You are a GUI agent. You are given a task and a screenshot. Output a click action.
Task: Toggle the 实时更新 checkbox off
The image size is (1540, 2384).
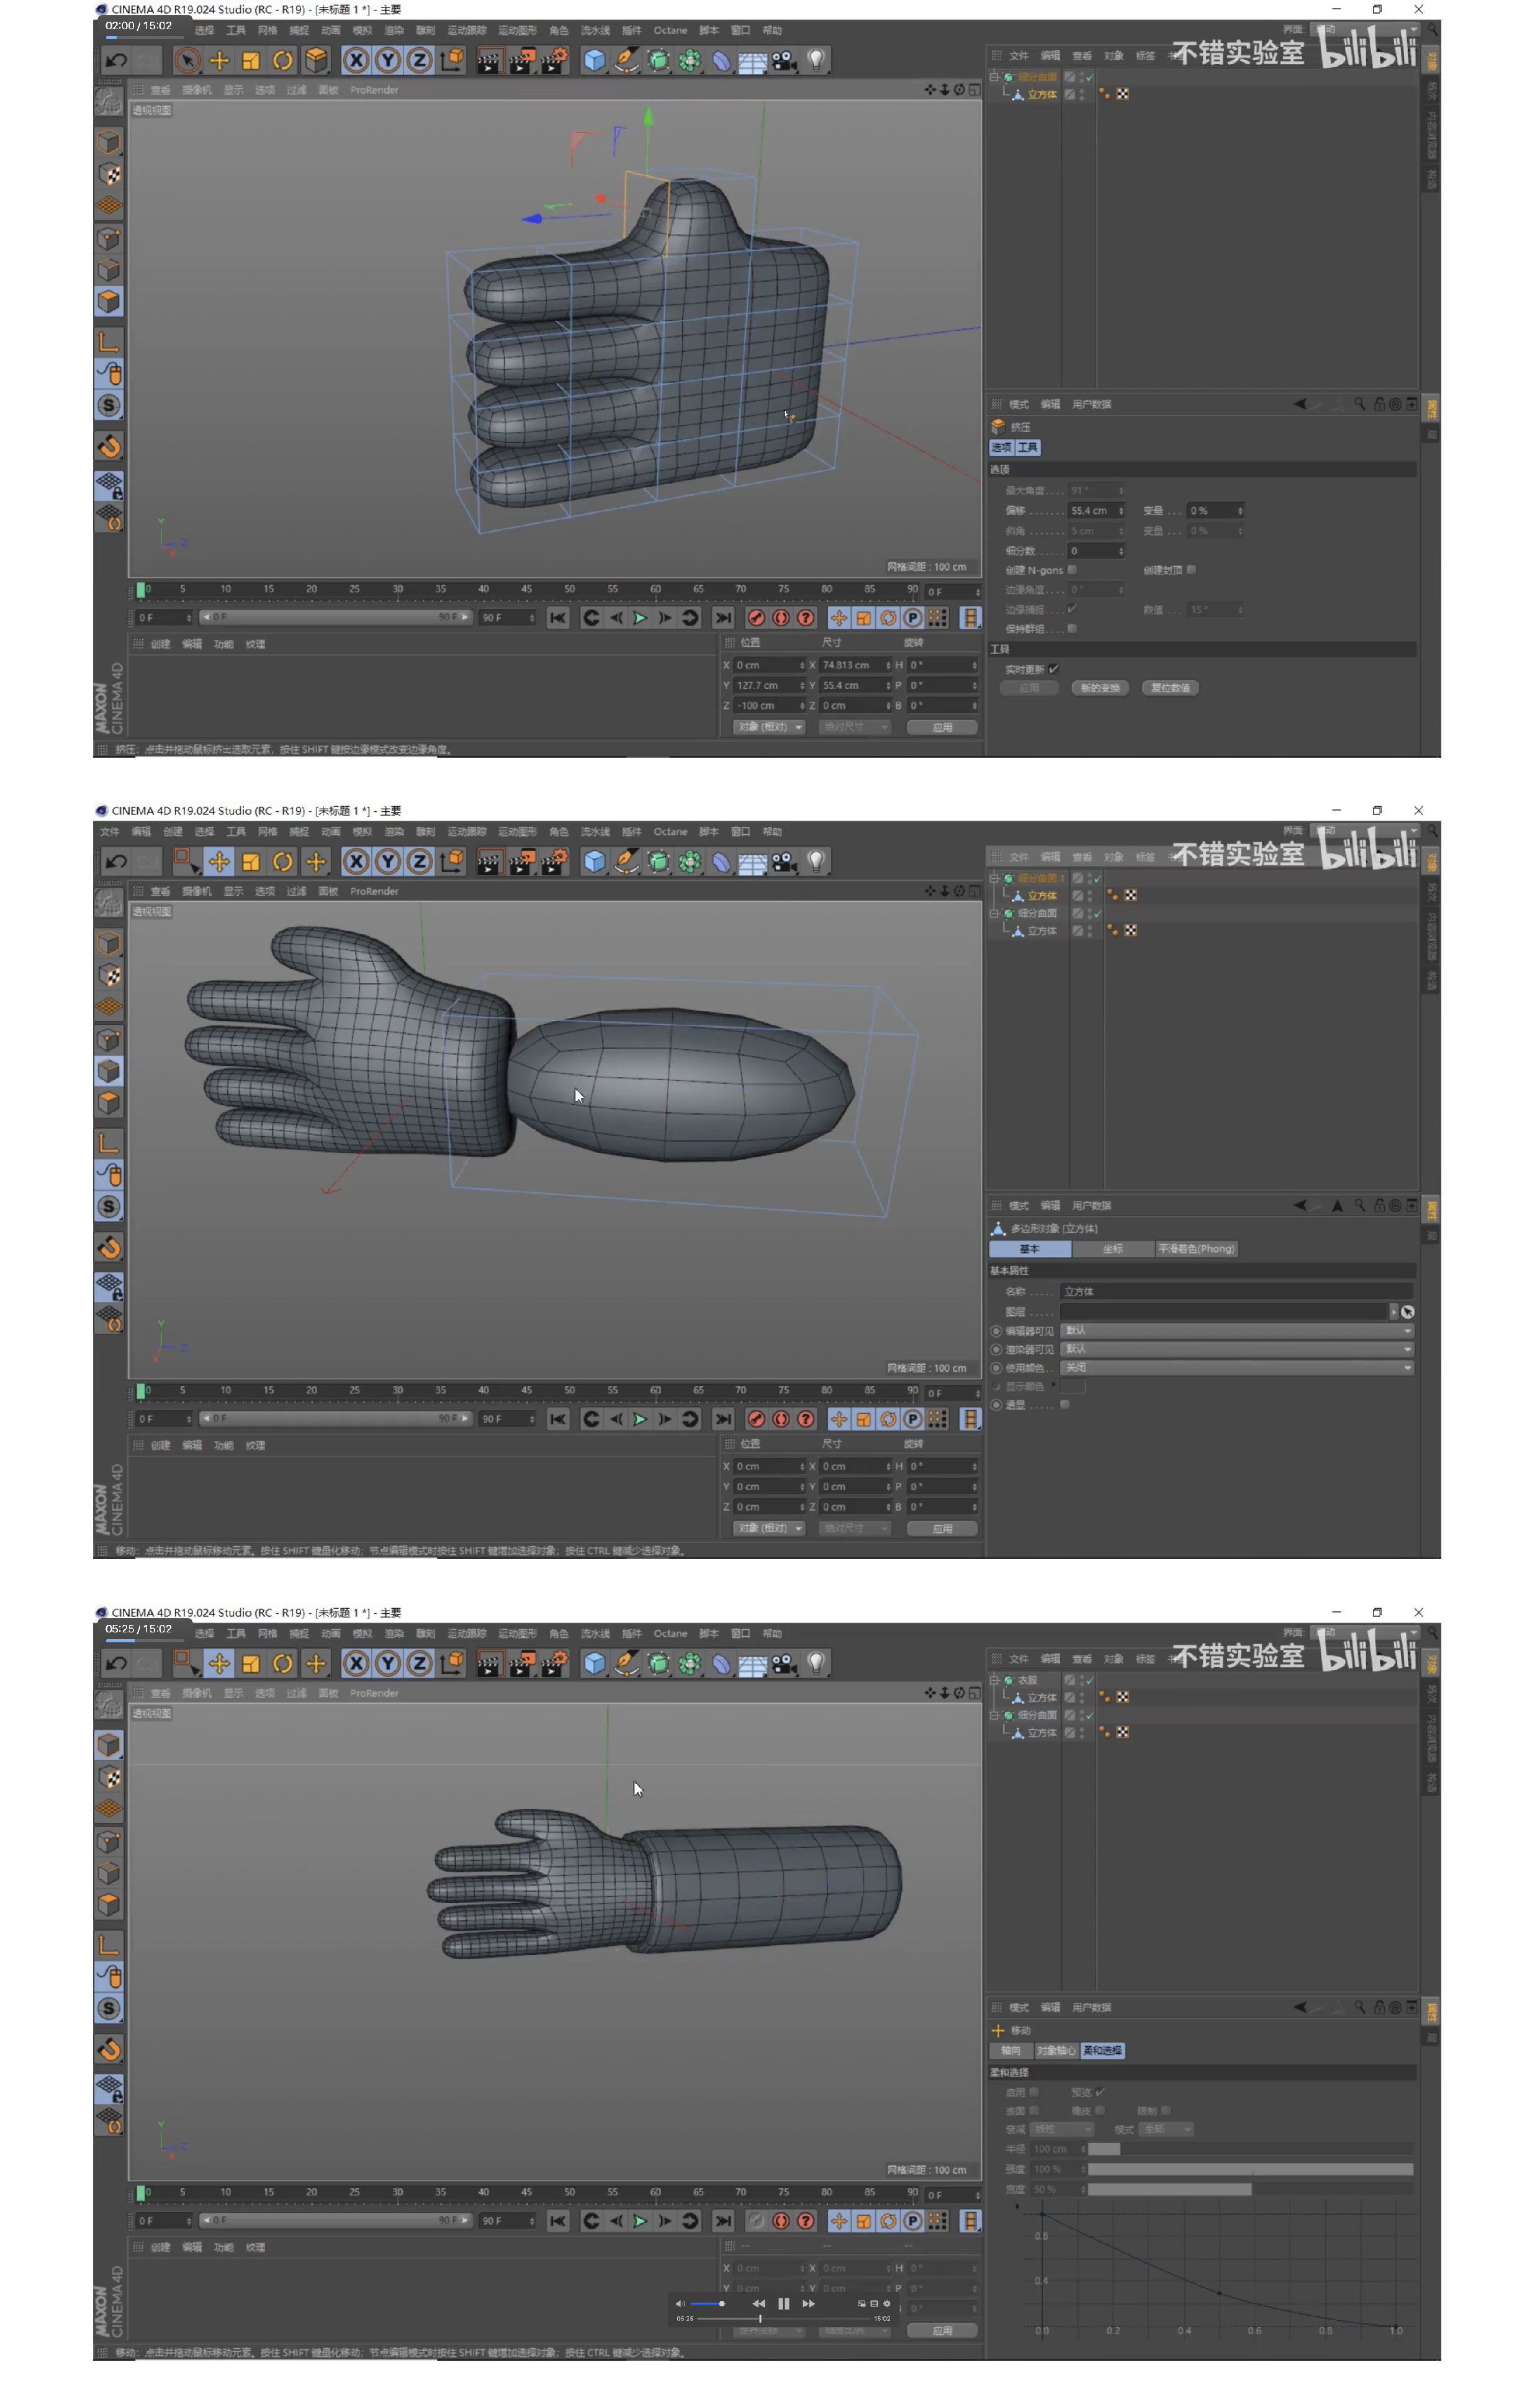tap(1053, 668)
